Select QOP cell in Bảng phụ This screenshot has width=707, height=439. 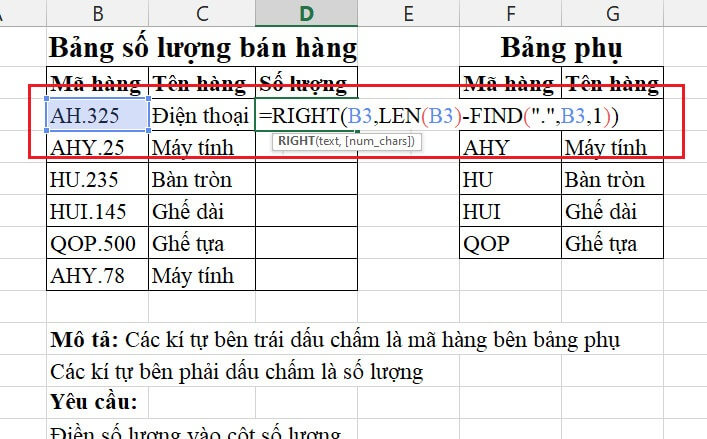(510, 243)
